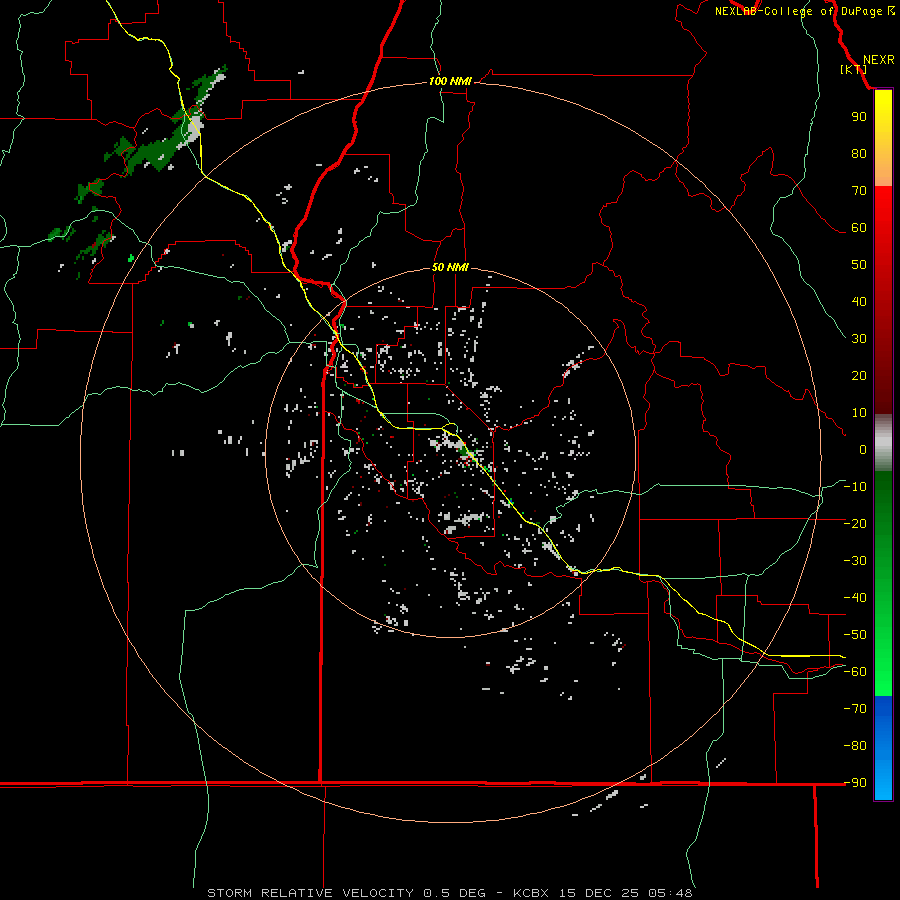This screenshot has height=900, width=900.
Task: Click the -90 value on velocity scale
Action: tap(855, 783)
